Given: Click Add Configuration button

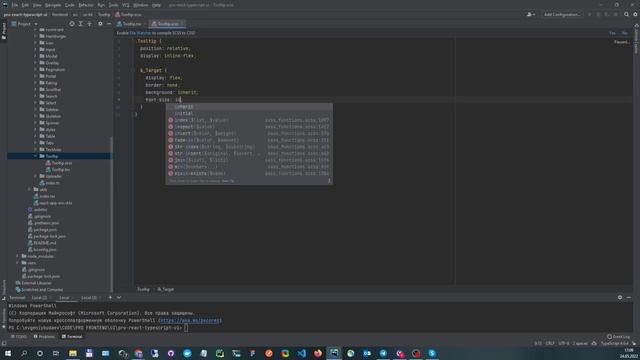Looking at the screenshot, I should 562,14.
